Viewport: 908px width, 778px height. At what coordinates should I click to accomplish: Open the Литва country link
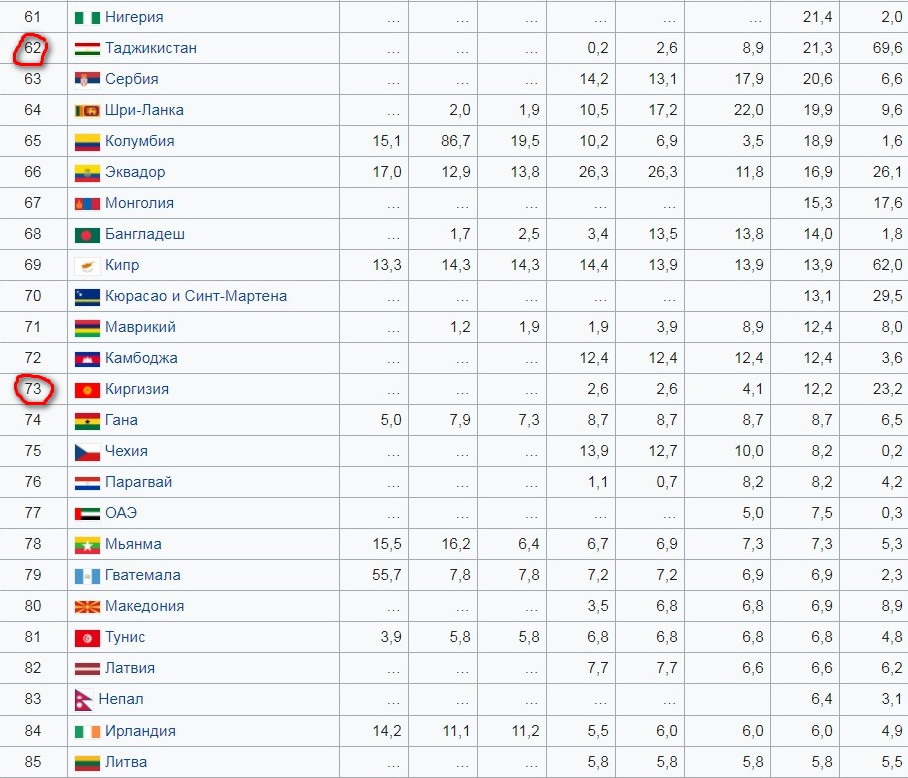click(126, 762)
